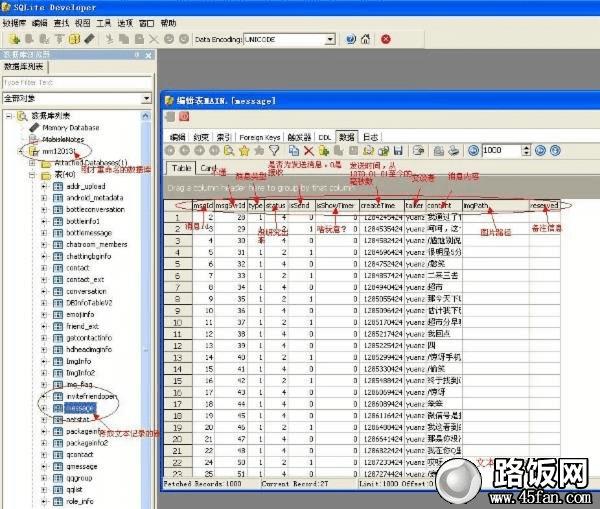Click the blue floppy save icon
Image resolution: width=600 pixels, height=509 pixels.
(398, 151)
